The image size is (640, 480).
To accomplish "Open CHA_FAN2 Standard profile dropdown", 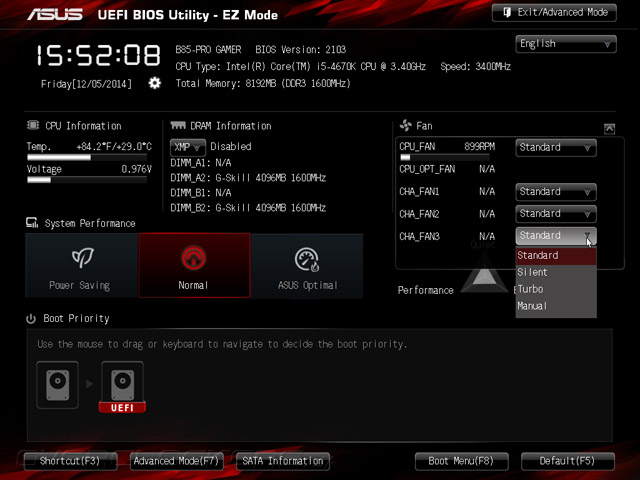I will [556, 214].
